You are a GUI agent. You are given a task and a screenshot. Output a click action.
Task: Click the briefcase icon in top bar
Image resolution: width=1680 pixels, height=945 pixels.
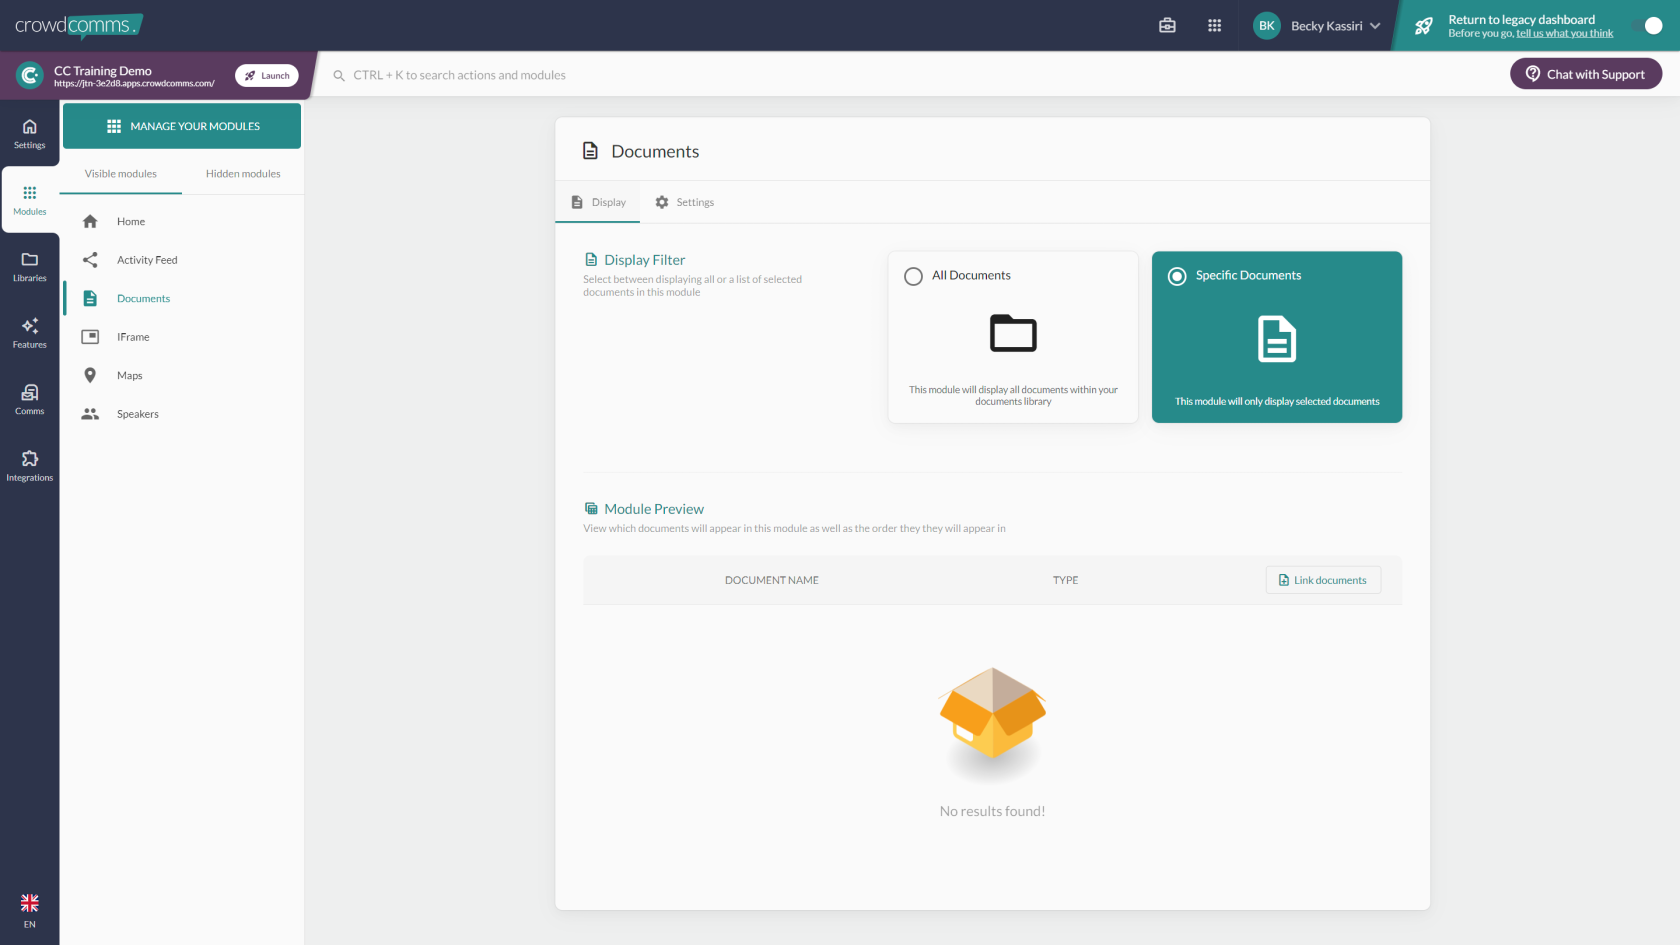[x=1167, y=26]
